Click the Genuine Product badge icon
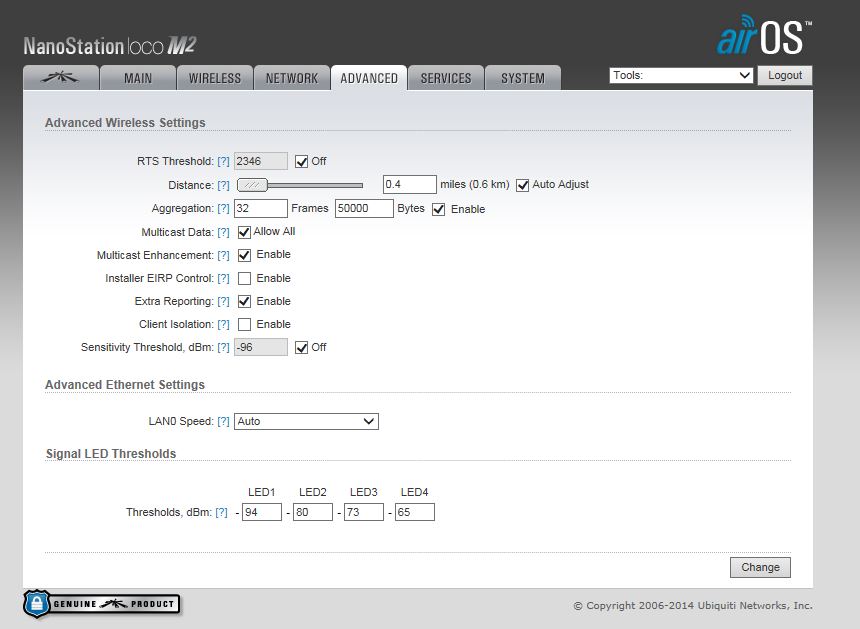Screen dimensions: 860x629 coord(102,604)
